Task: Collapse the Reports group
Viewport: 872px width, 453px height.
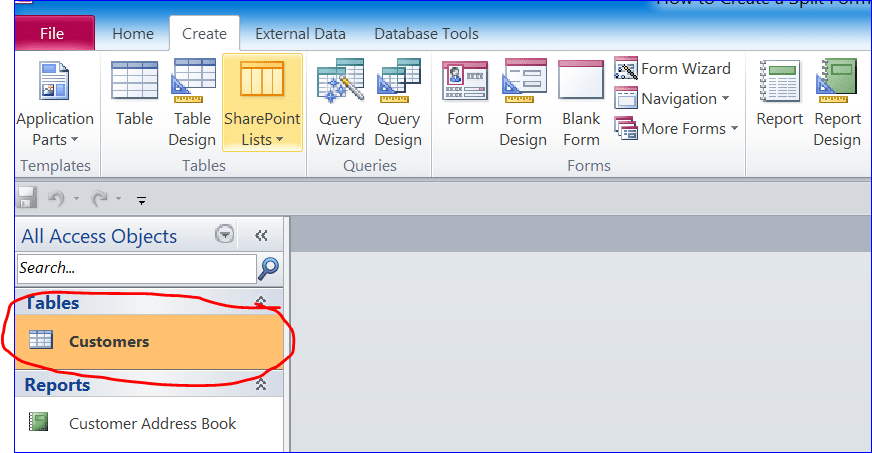Action: [x=261, y=385]
